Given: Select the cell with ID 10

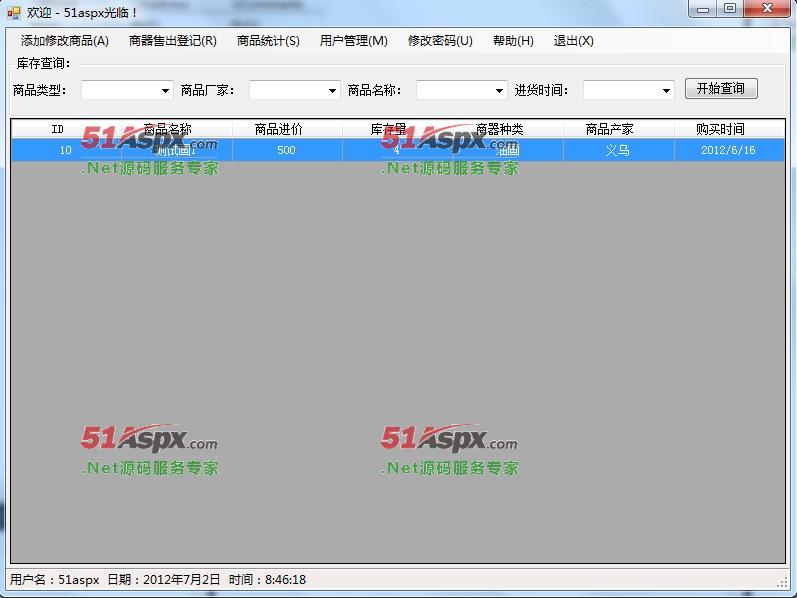Looking at the screenshot, I should click(66, 150).
